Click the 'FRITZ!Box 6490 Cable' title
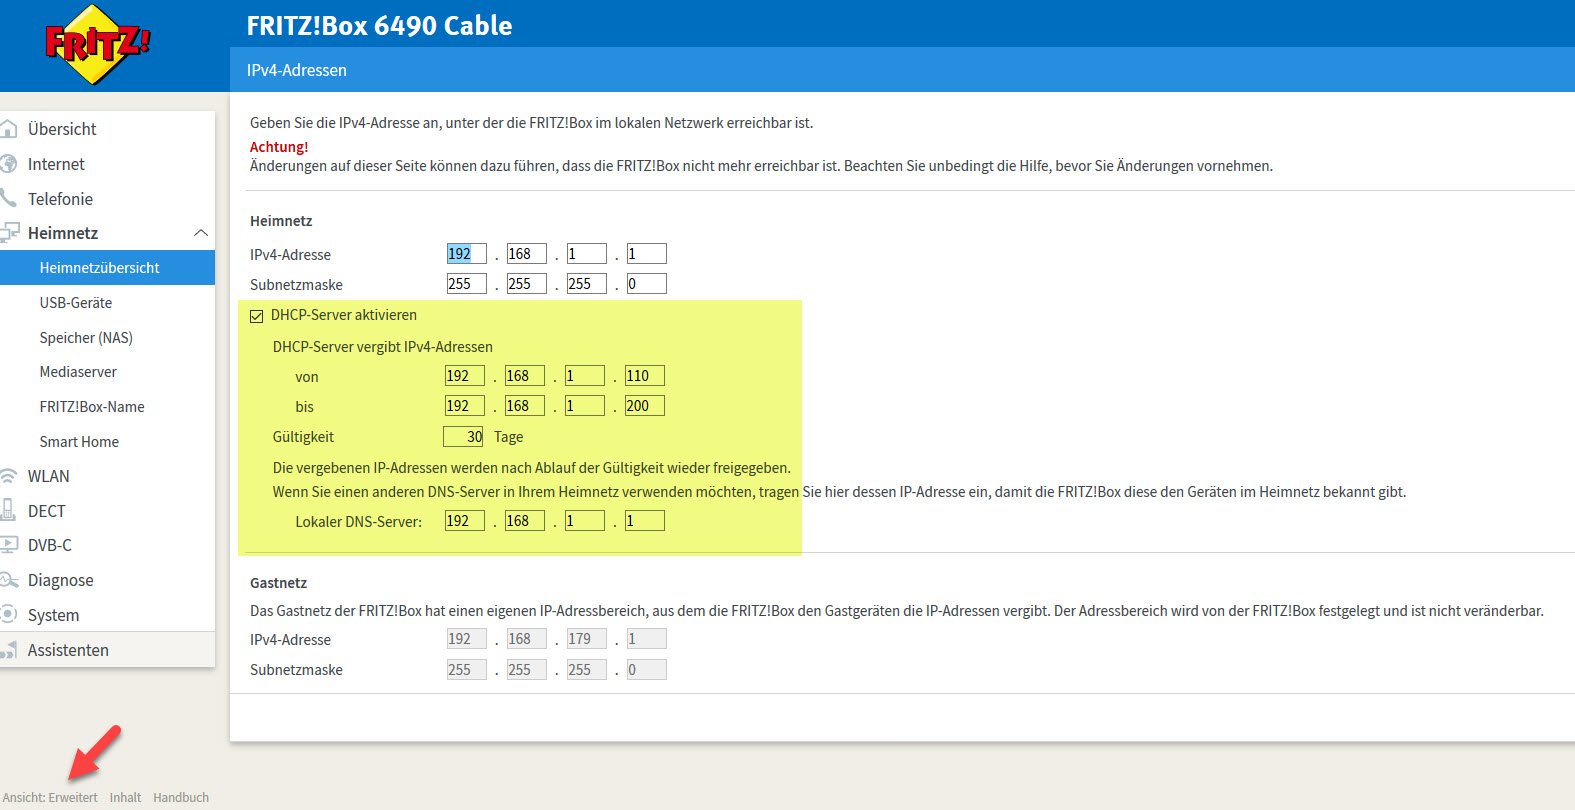 click(x=380, y=26)
